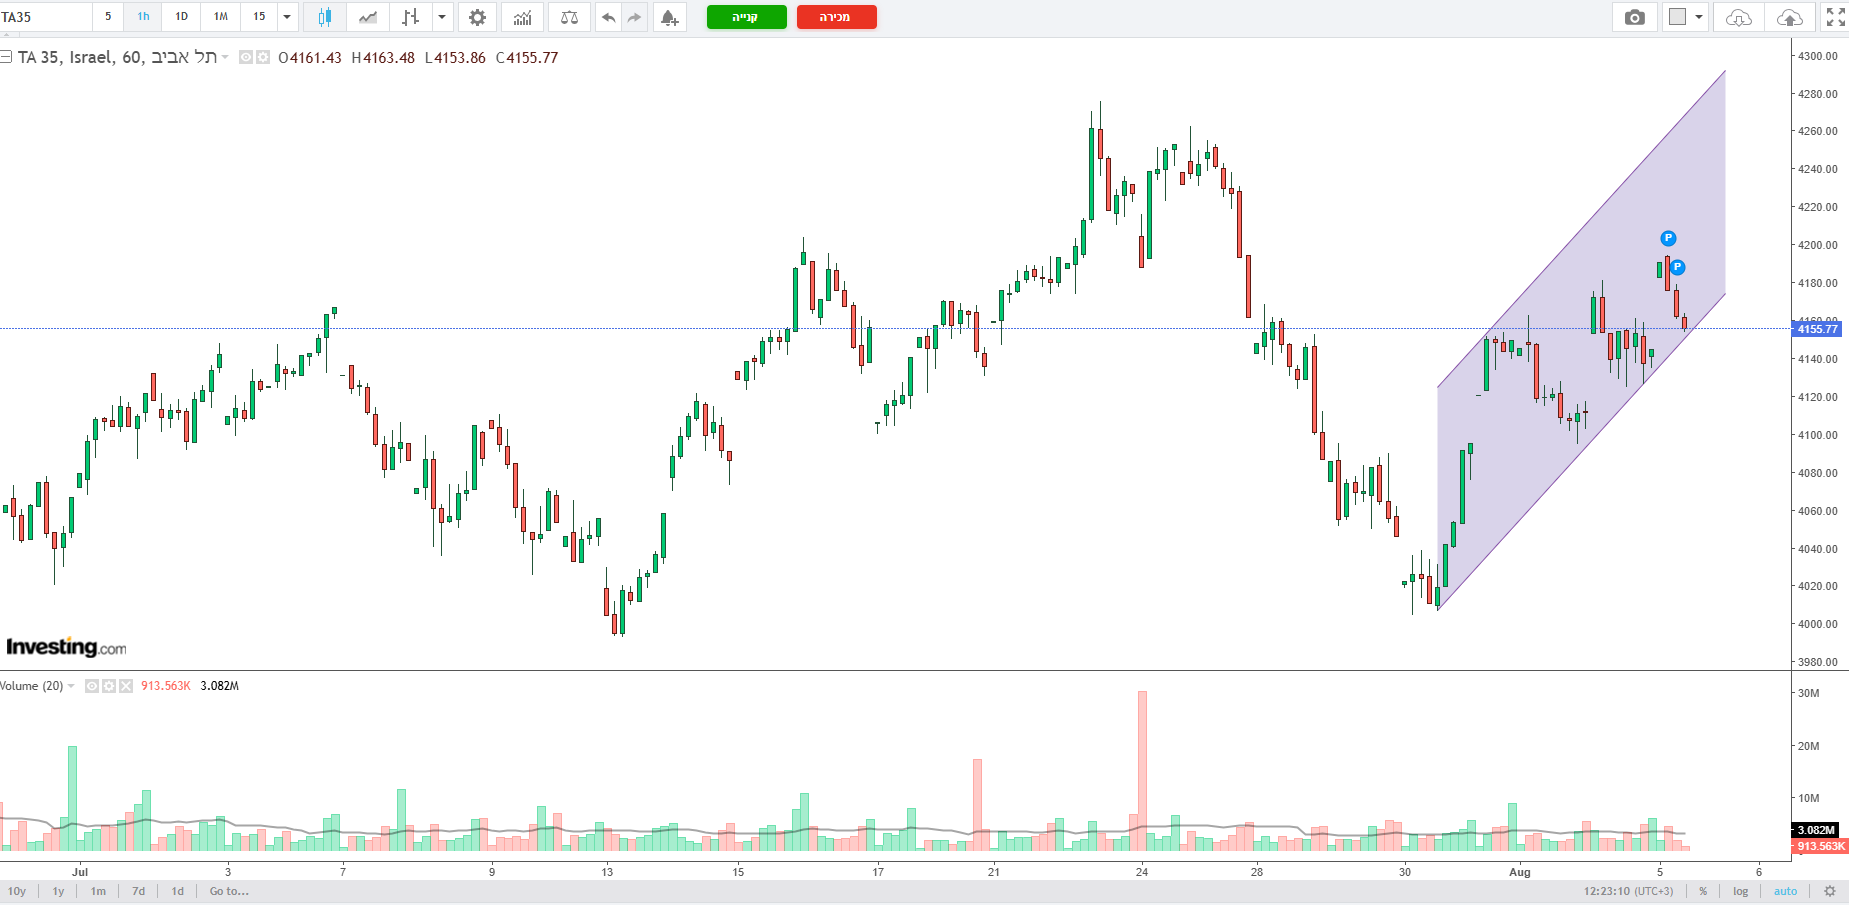Click the 3.082M volume label on the axis

tap(1816, 830)
